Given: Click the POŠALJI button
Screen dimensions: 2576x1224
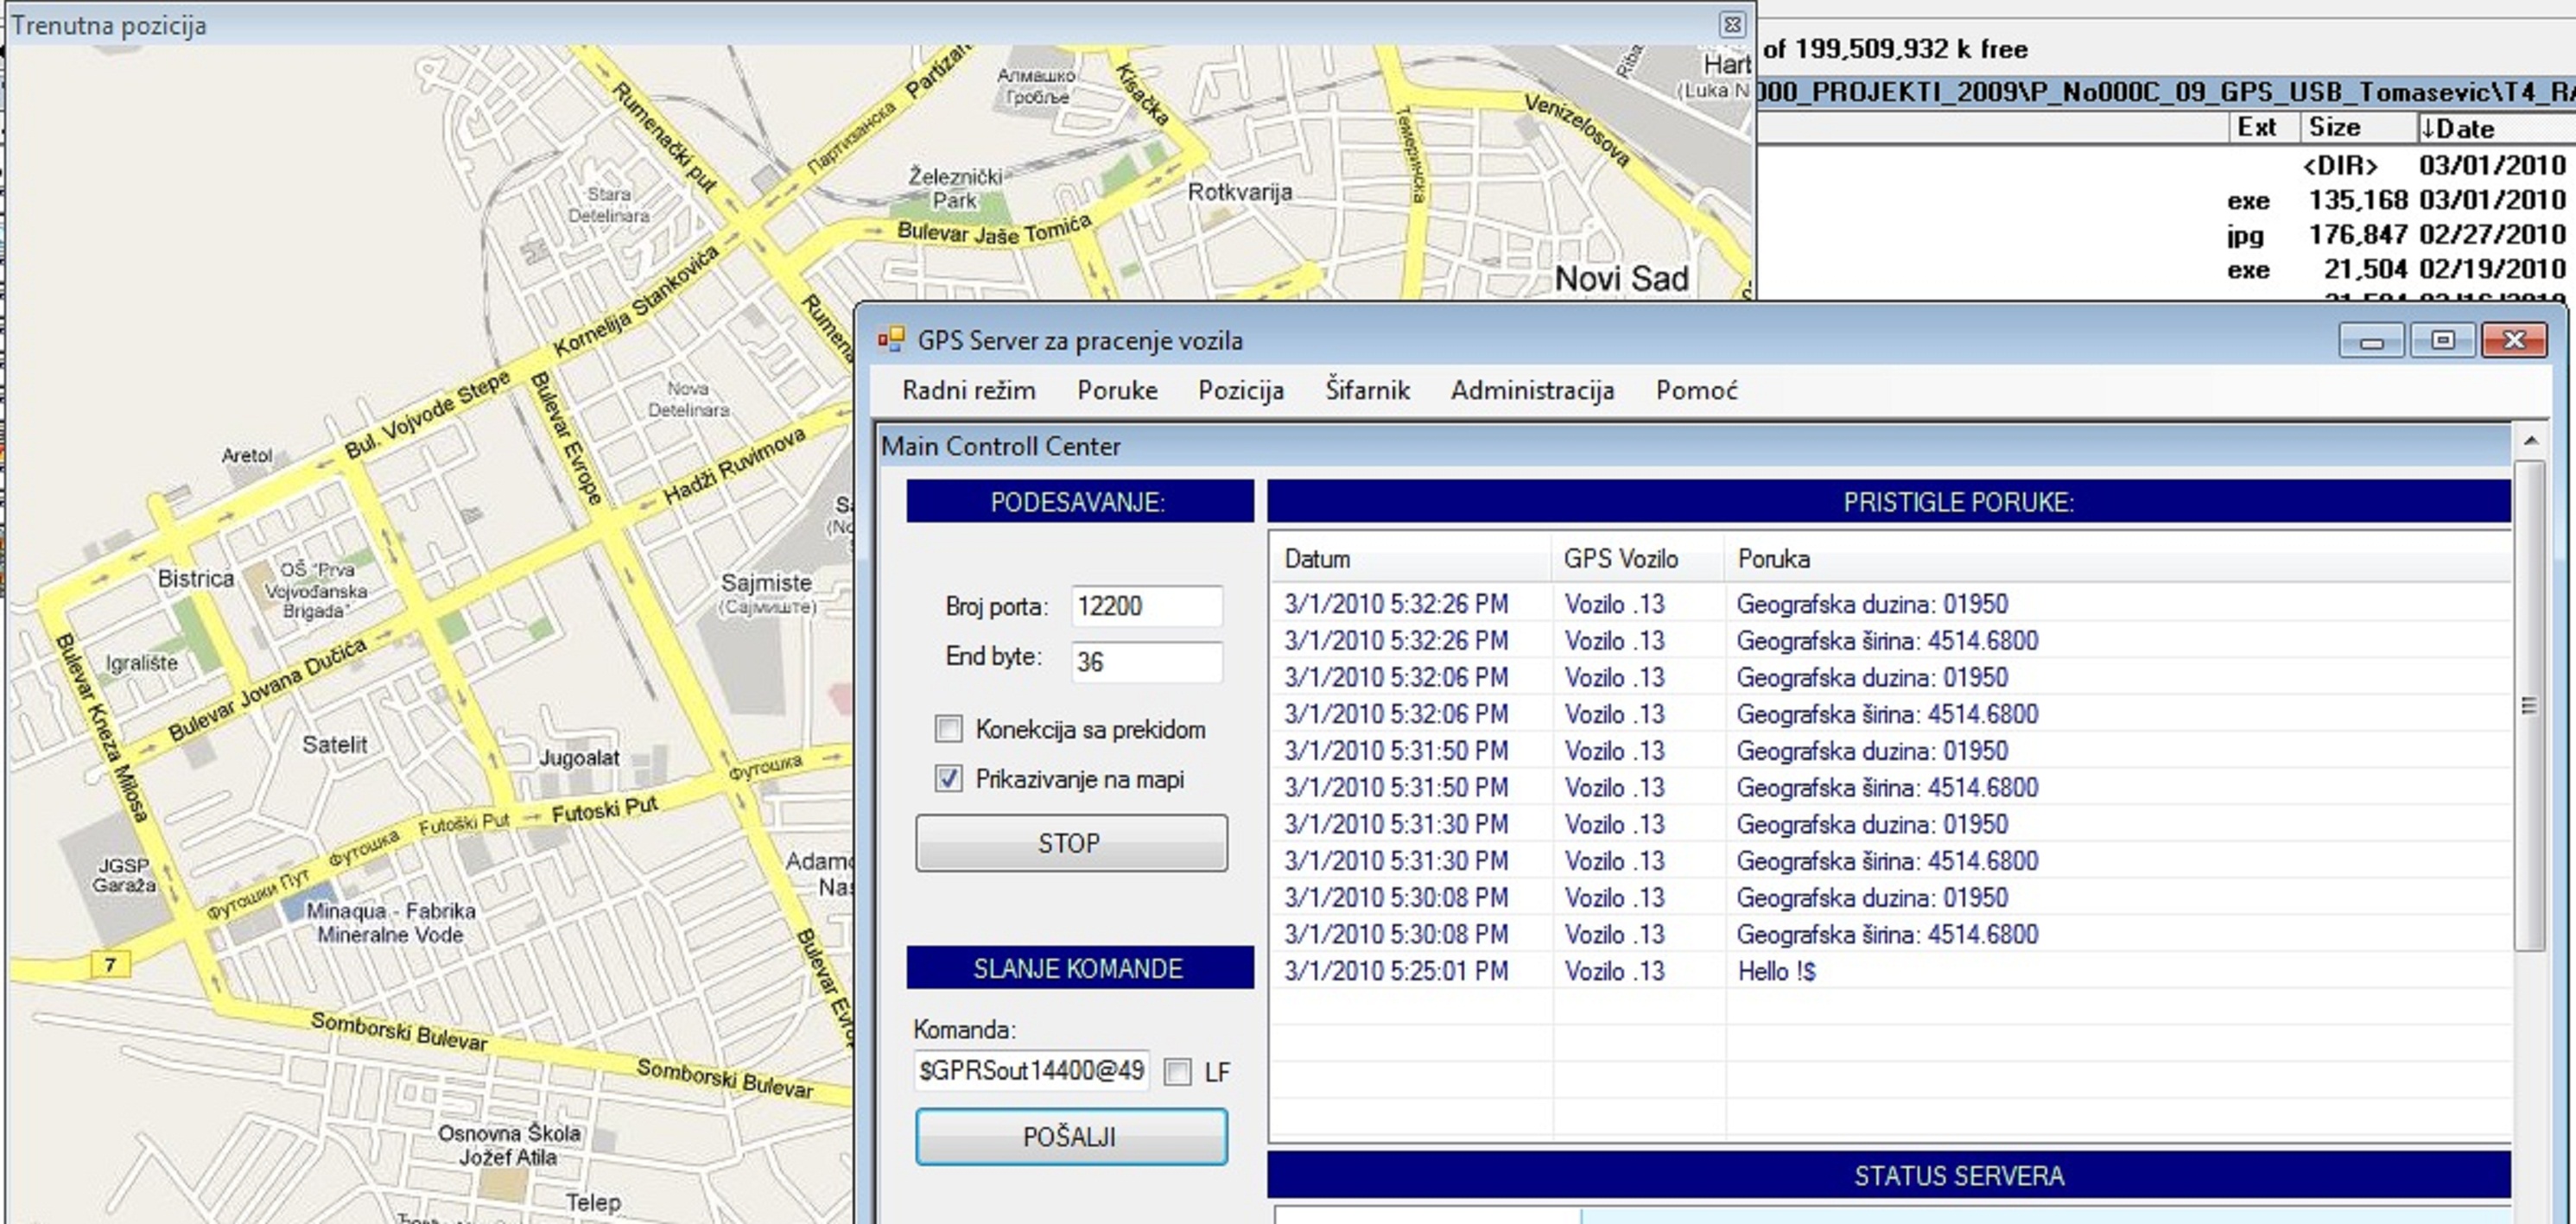Looking at the screenshot, I should point(1071,1137).
